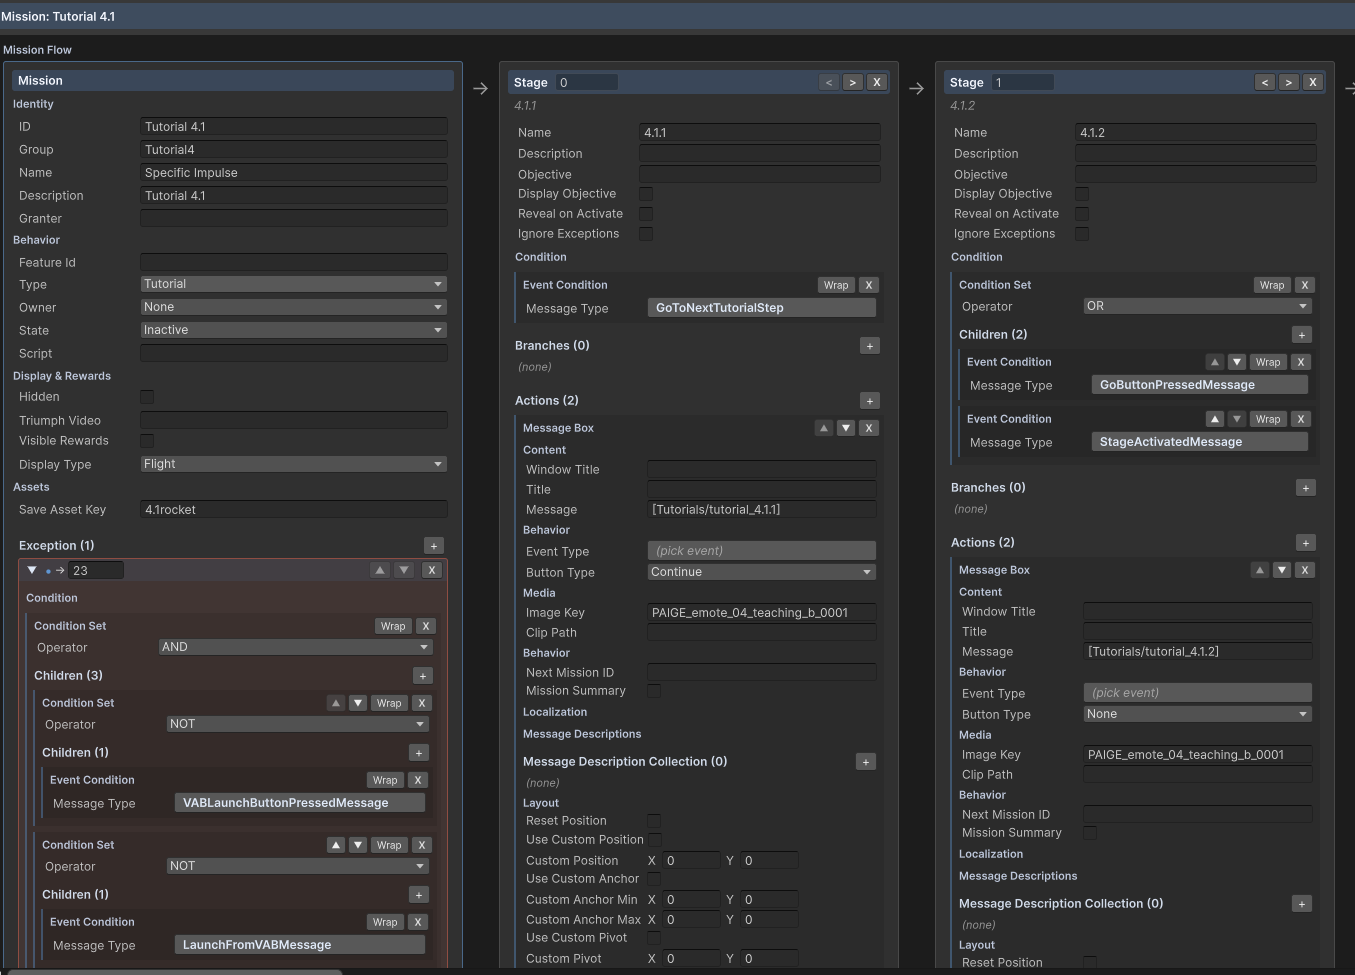Image resolution: width=1355 pixels, height=975 pixels.
Task: Click the StageActivatedMessage type button
Action: [1200, 442]
